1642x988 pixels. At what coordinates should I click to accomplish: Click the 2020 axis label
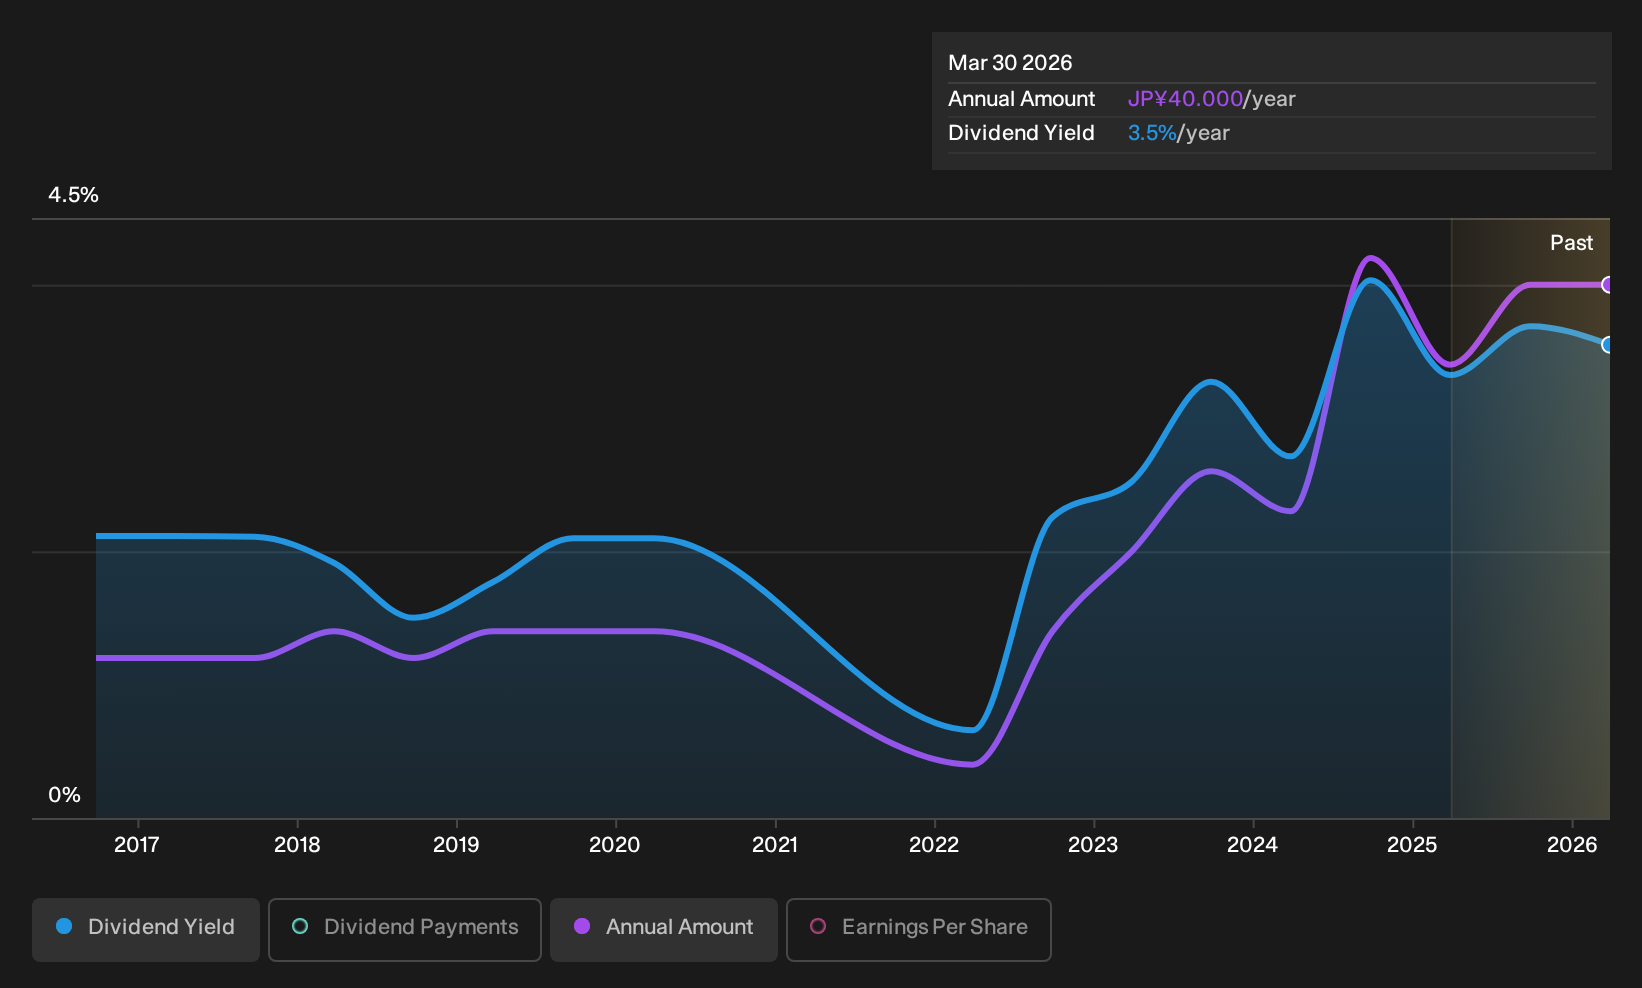tap(615, 845)
